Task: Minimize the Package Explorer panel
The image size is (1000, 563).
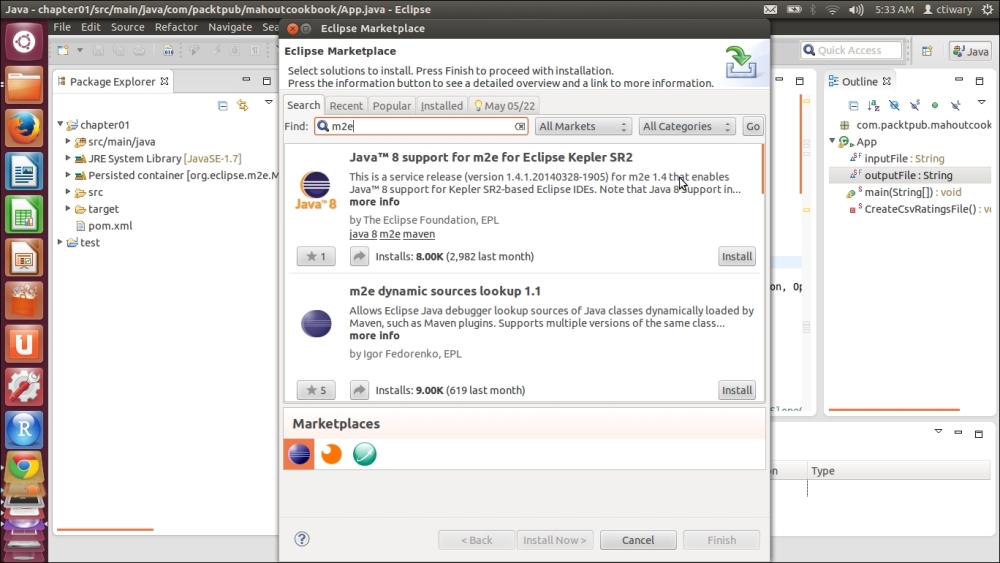Action: tap(246, 80)
